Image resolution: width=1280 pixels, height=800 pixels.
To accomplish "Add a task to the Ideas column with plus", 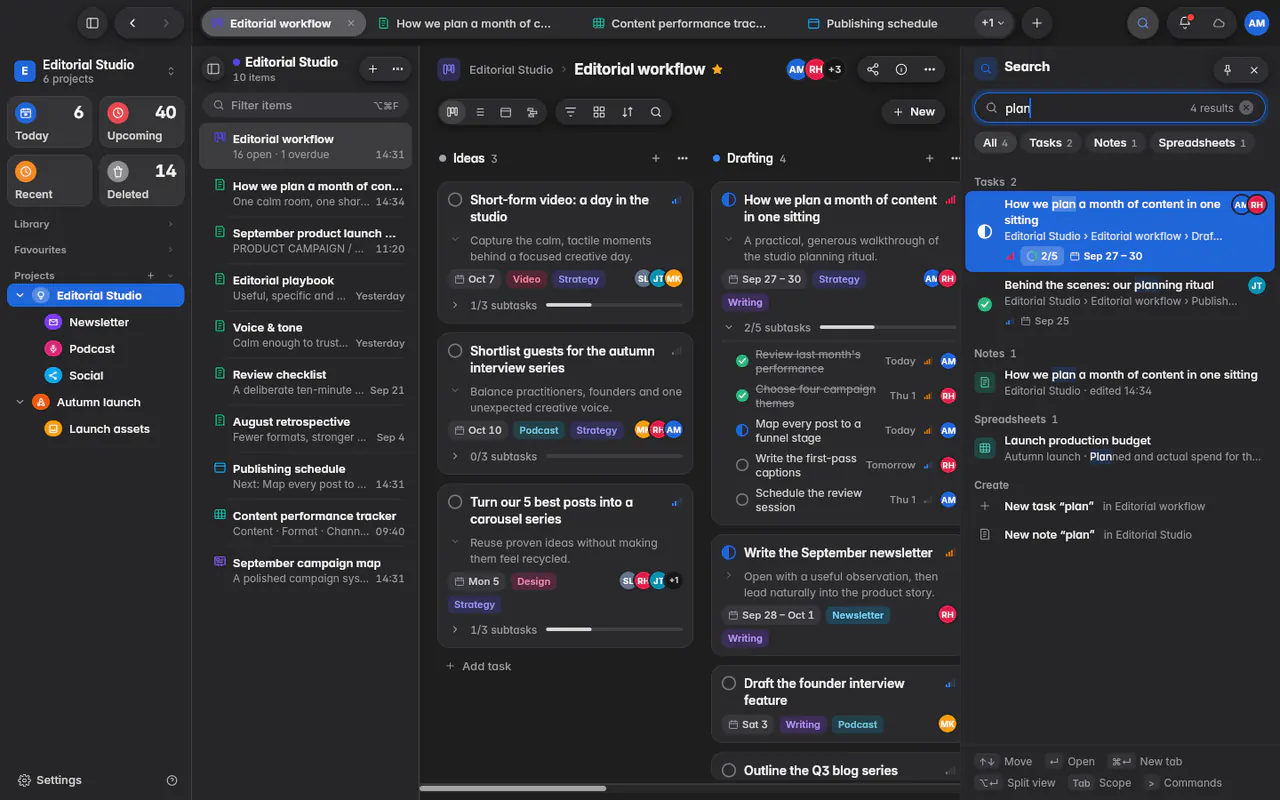I will pyautogui.click(x=656, y=158).
